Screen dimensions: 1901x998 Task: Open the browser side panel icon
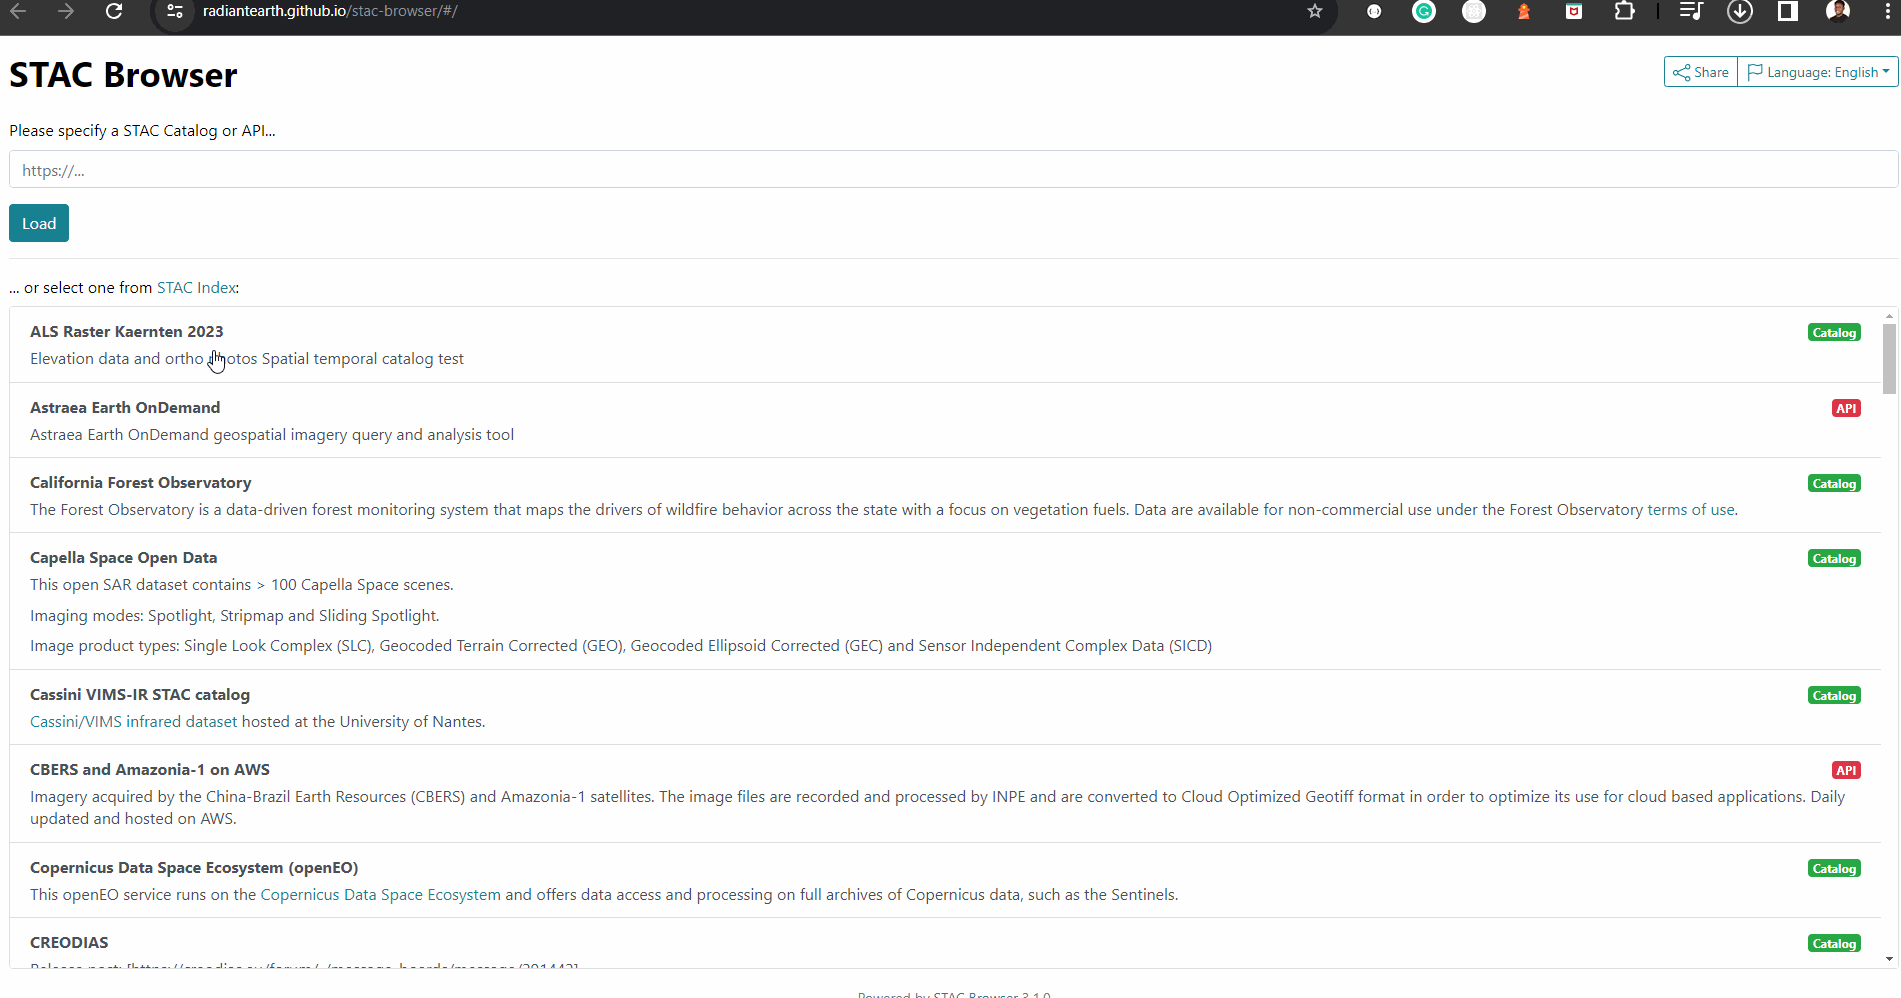click(x=1788, y=12)
